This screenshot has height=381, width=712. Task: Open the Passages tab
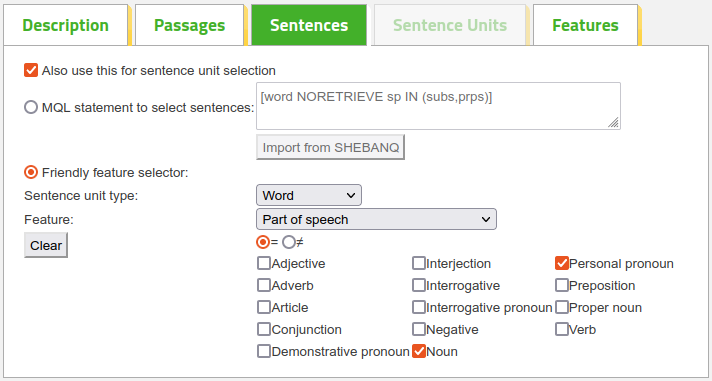(189, 25)
